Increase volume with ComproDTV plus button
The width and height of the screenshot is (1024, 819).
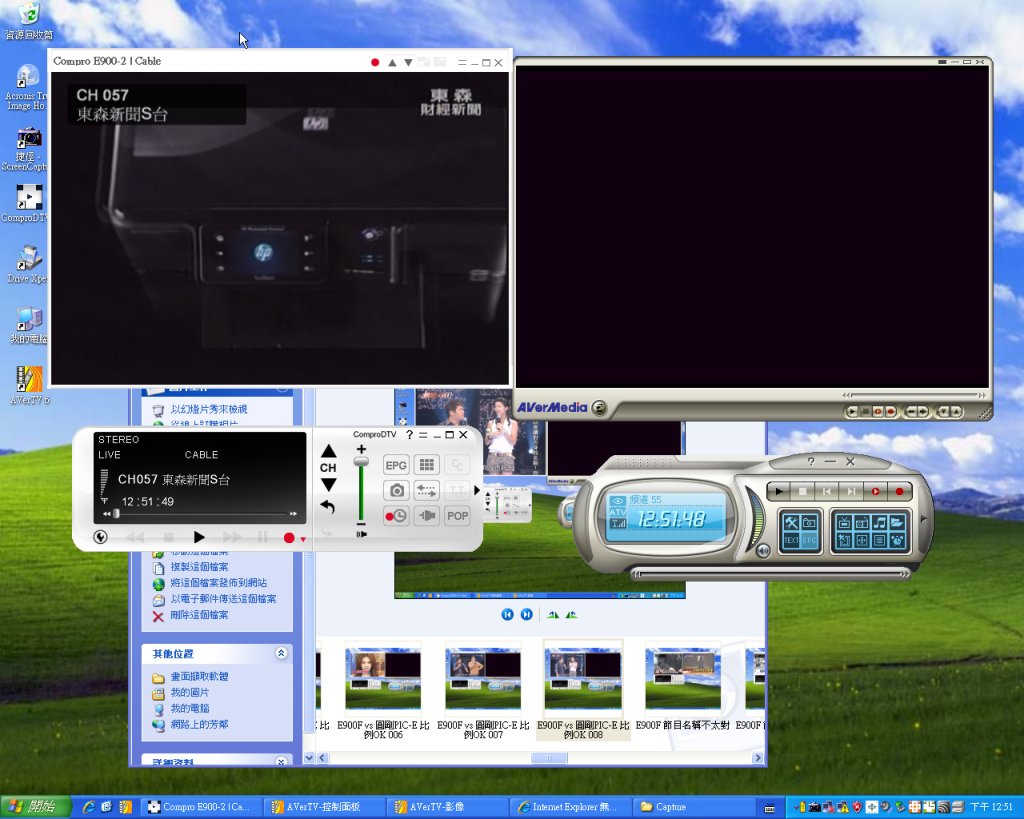[361, 449]
